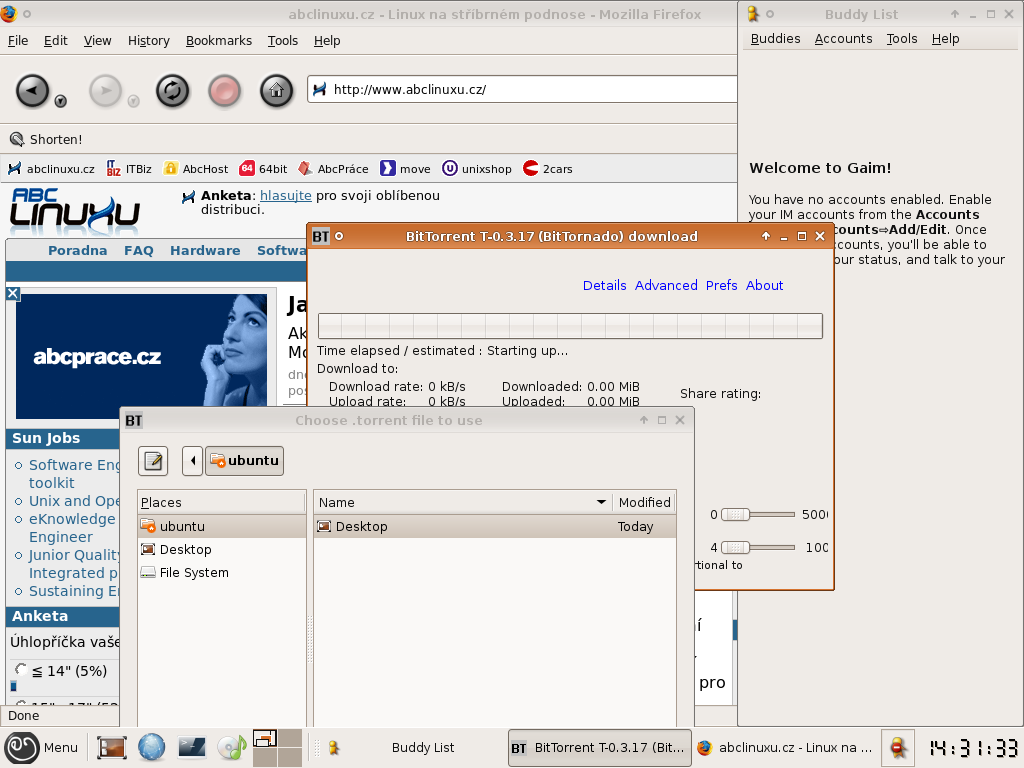1024x768 pixels.
Task: Click the path back arrow in file chooser
Action: pos(192,461)
